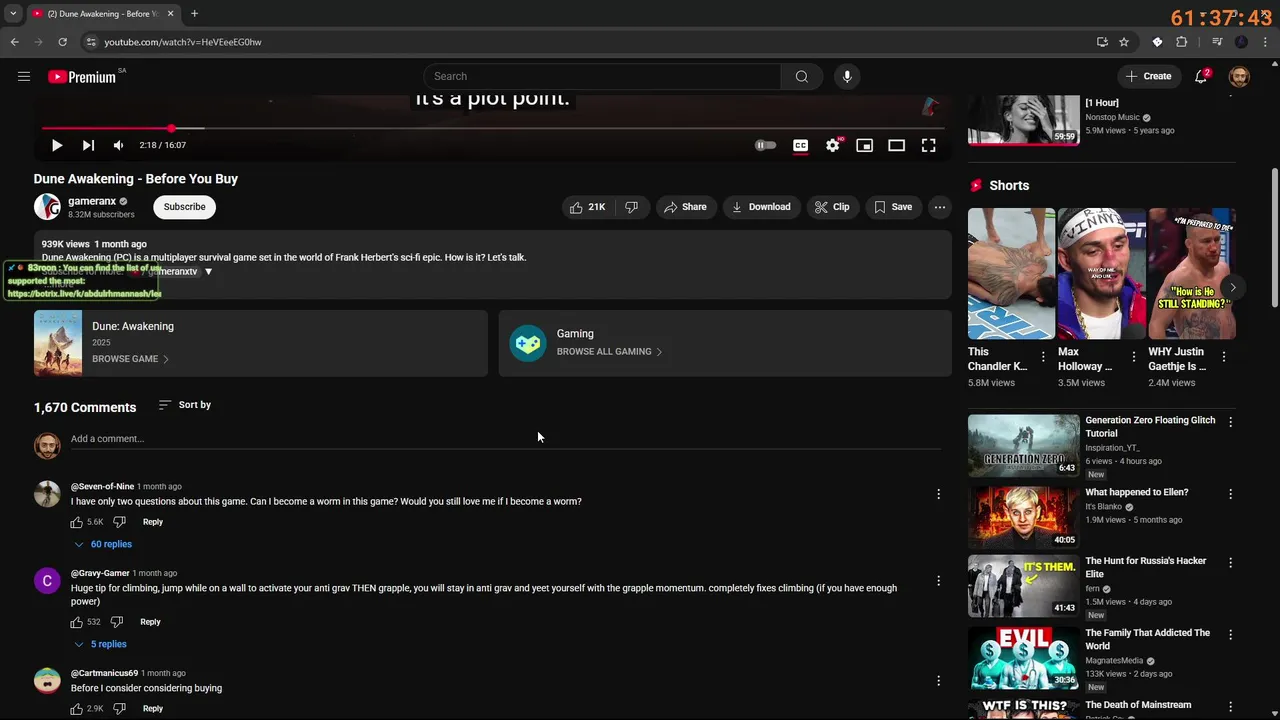The width and height of the screenshot is (1280, 720).
Task: Focus the Add a comment field
Action: tap(505, 439)
